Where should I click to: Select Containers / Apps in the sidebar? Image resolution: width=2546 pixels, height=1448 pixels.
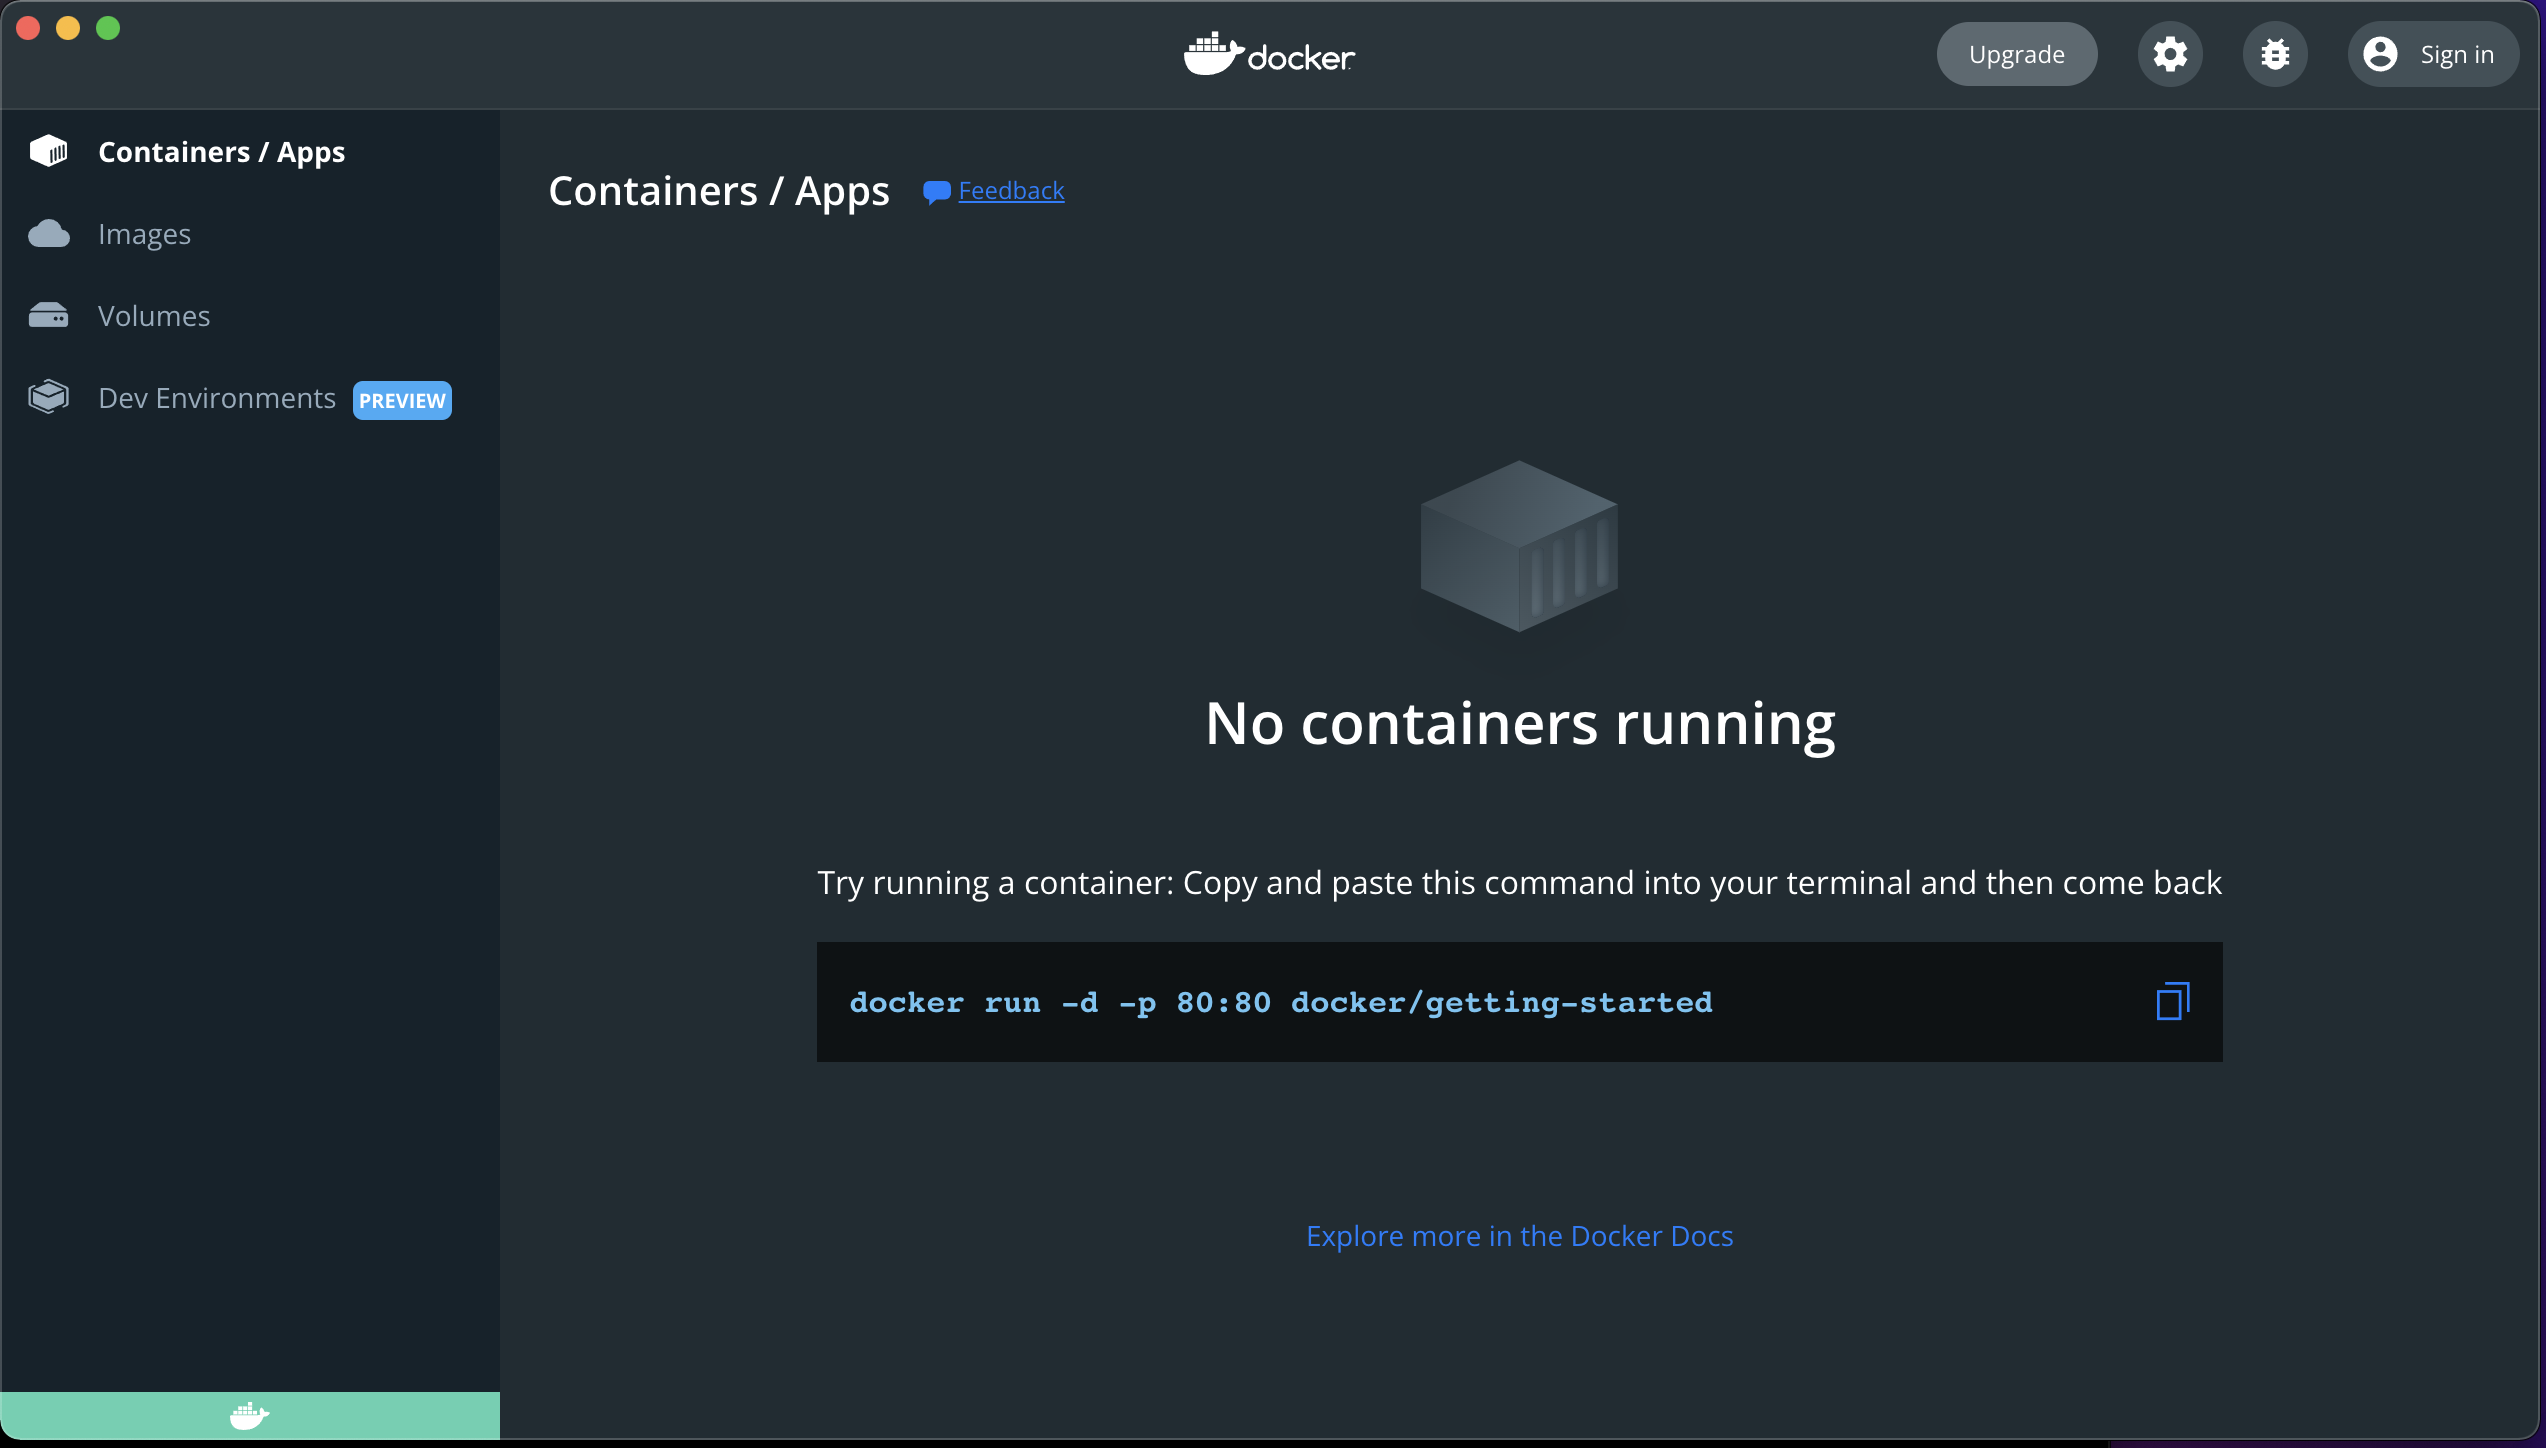pos(221,152)
